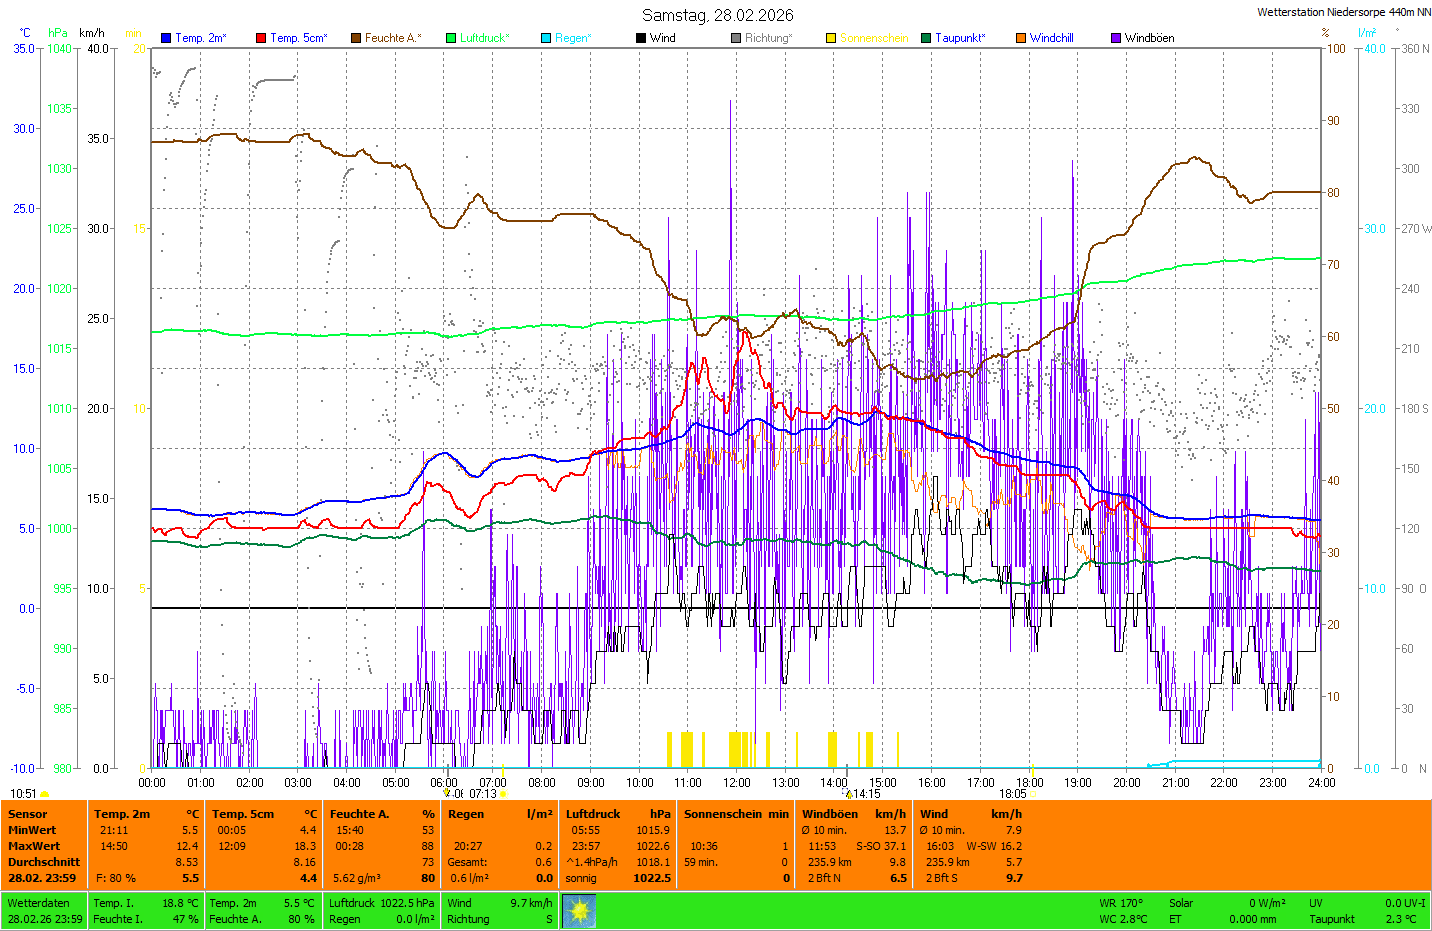The image size is (1432, 931).
Task: Click the red Temp. 5cm legend square
Action: tap(261, 38)
